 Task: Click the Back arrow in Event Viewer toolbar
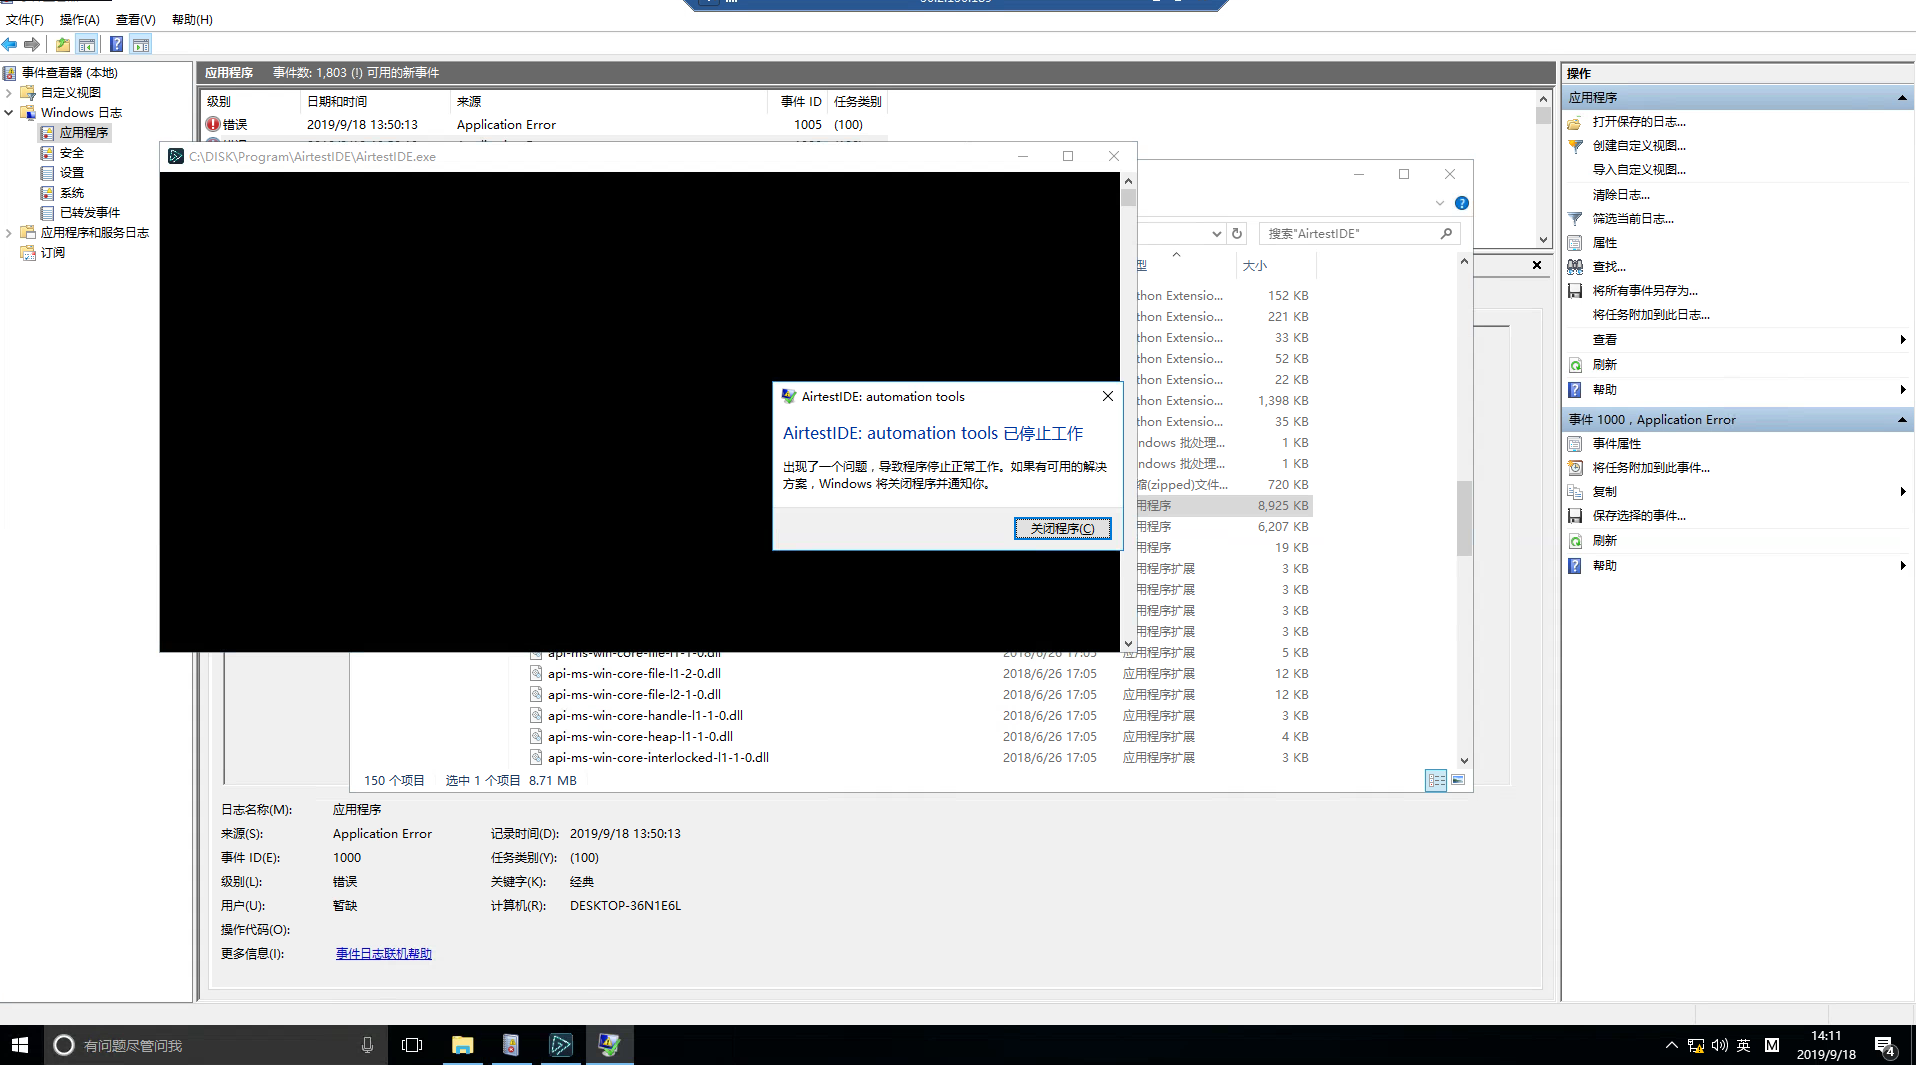coord(10,44)
